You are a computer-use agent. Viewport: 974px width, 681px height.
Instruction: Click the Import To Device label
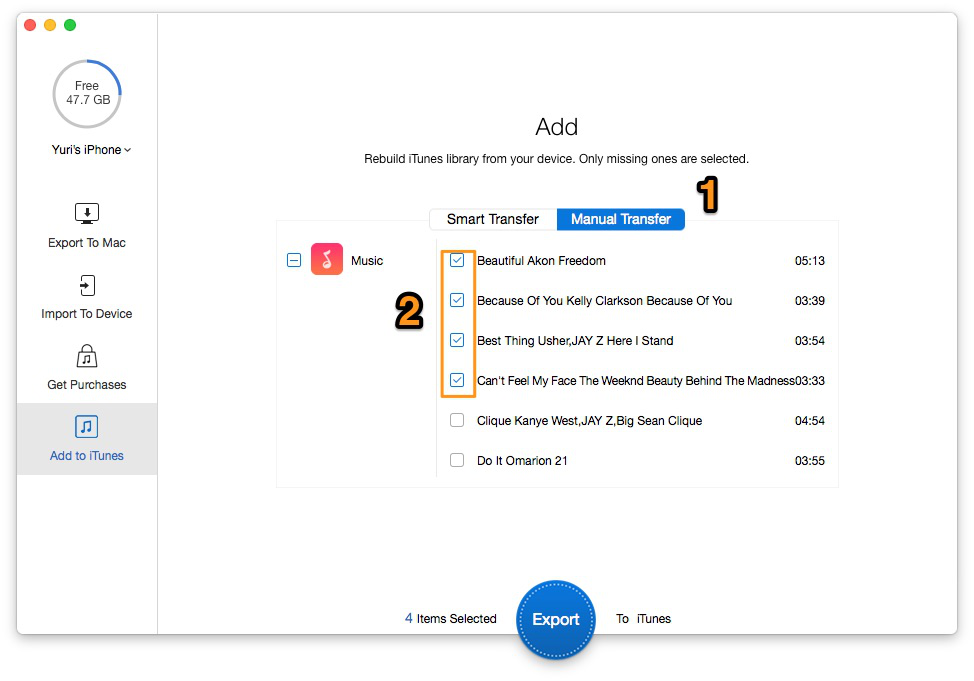point(87,314)
